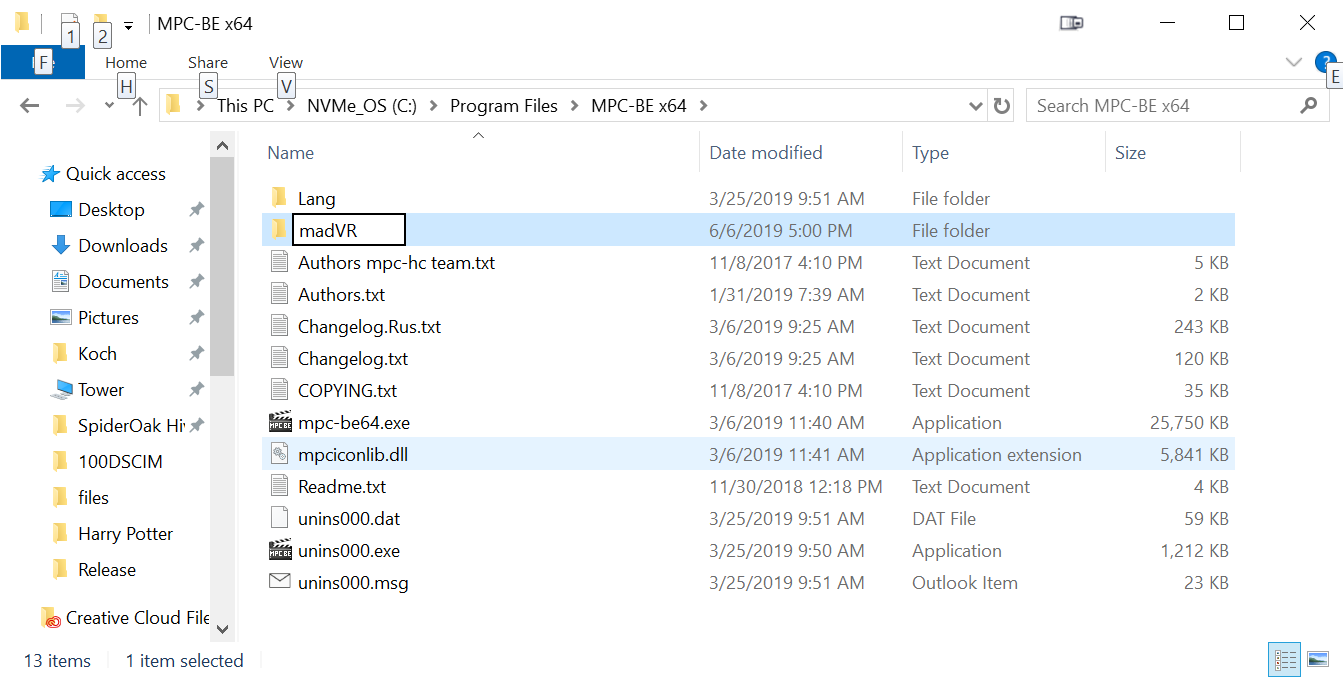Expand address bar history dropdown
The image size is (1343, 678).
pos(976,105)
